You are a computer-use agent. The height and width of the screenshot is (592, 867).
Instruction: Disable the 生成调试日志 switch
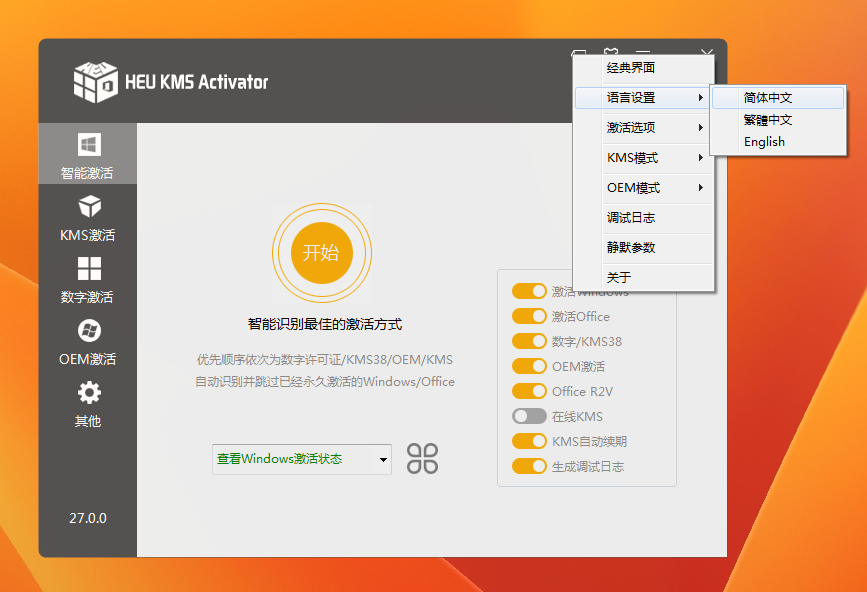529,467
